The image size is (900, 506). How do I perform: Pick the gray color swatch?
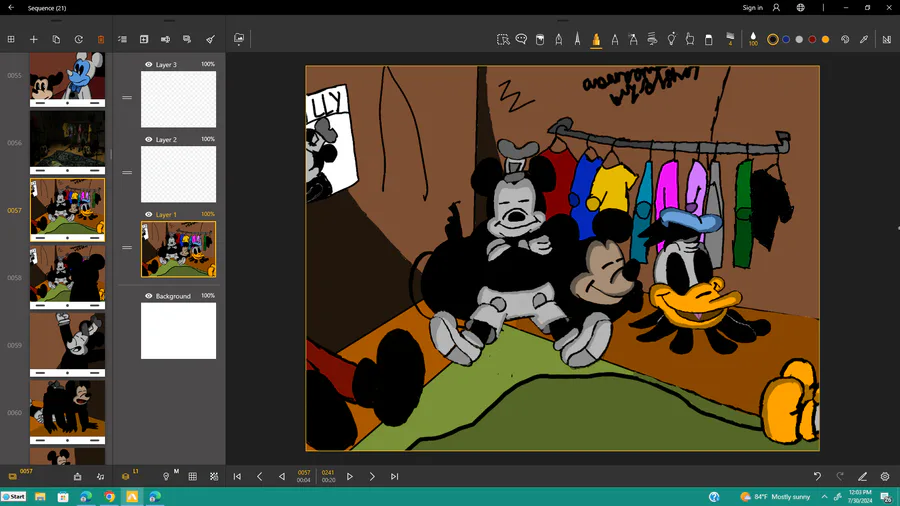[799, 40]
